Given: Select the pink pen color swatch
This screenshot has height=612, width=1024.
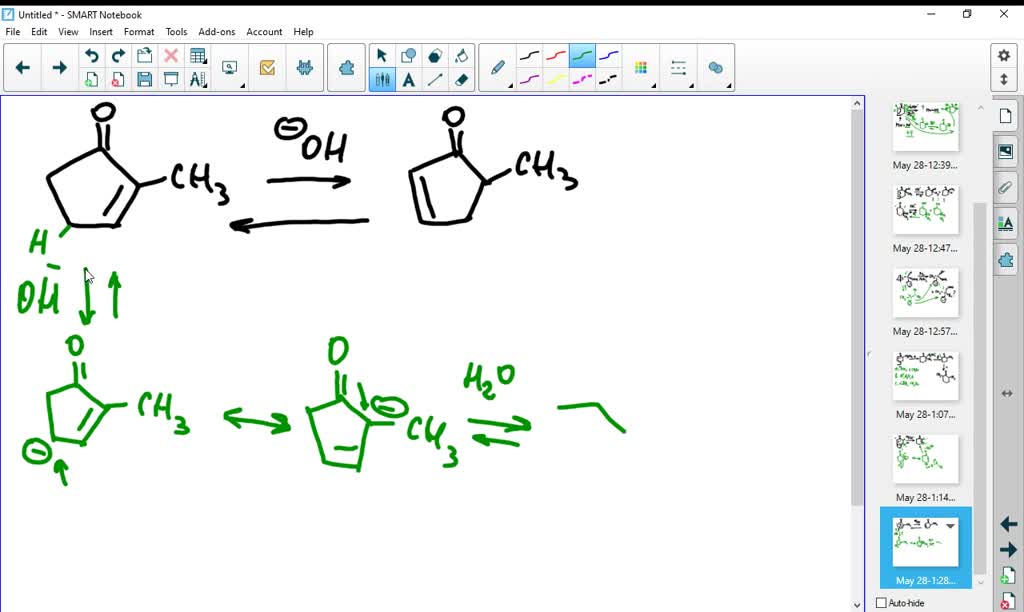Looking at the screenshot, I should click(x=582, y=78).
